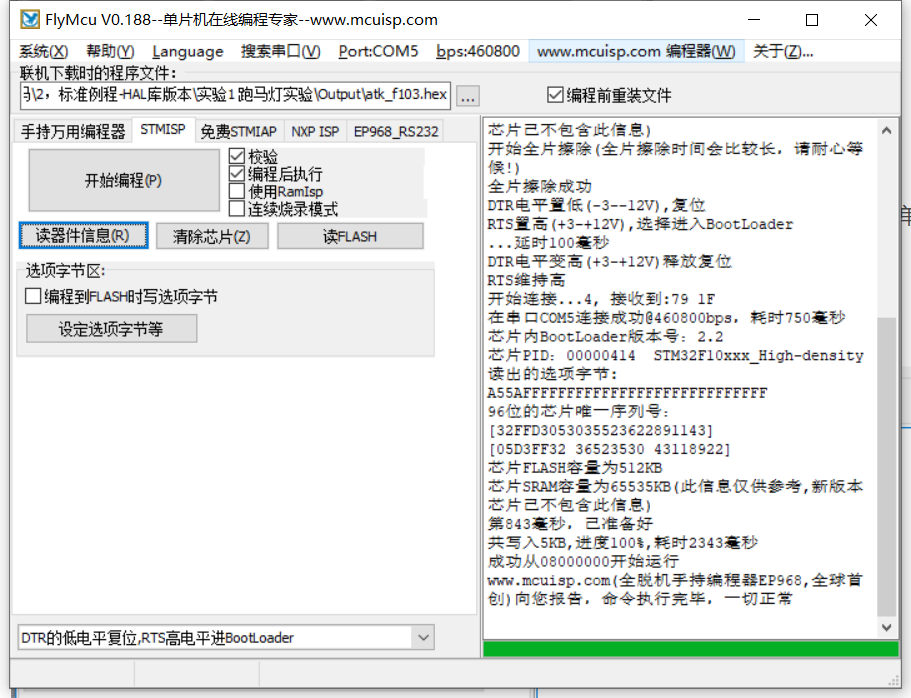
Task: Click log line with STM32F10xxx_High-density
Action: point(675,355)
